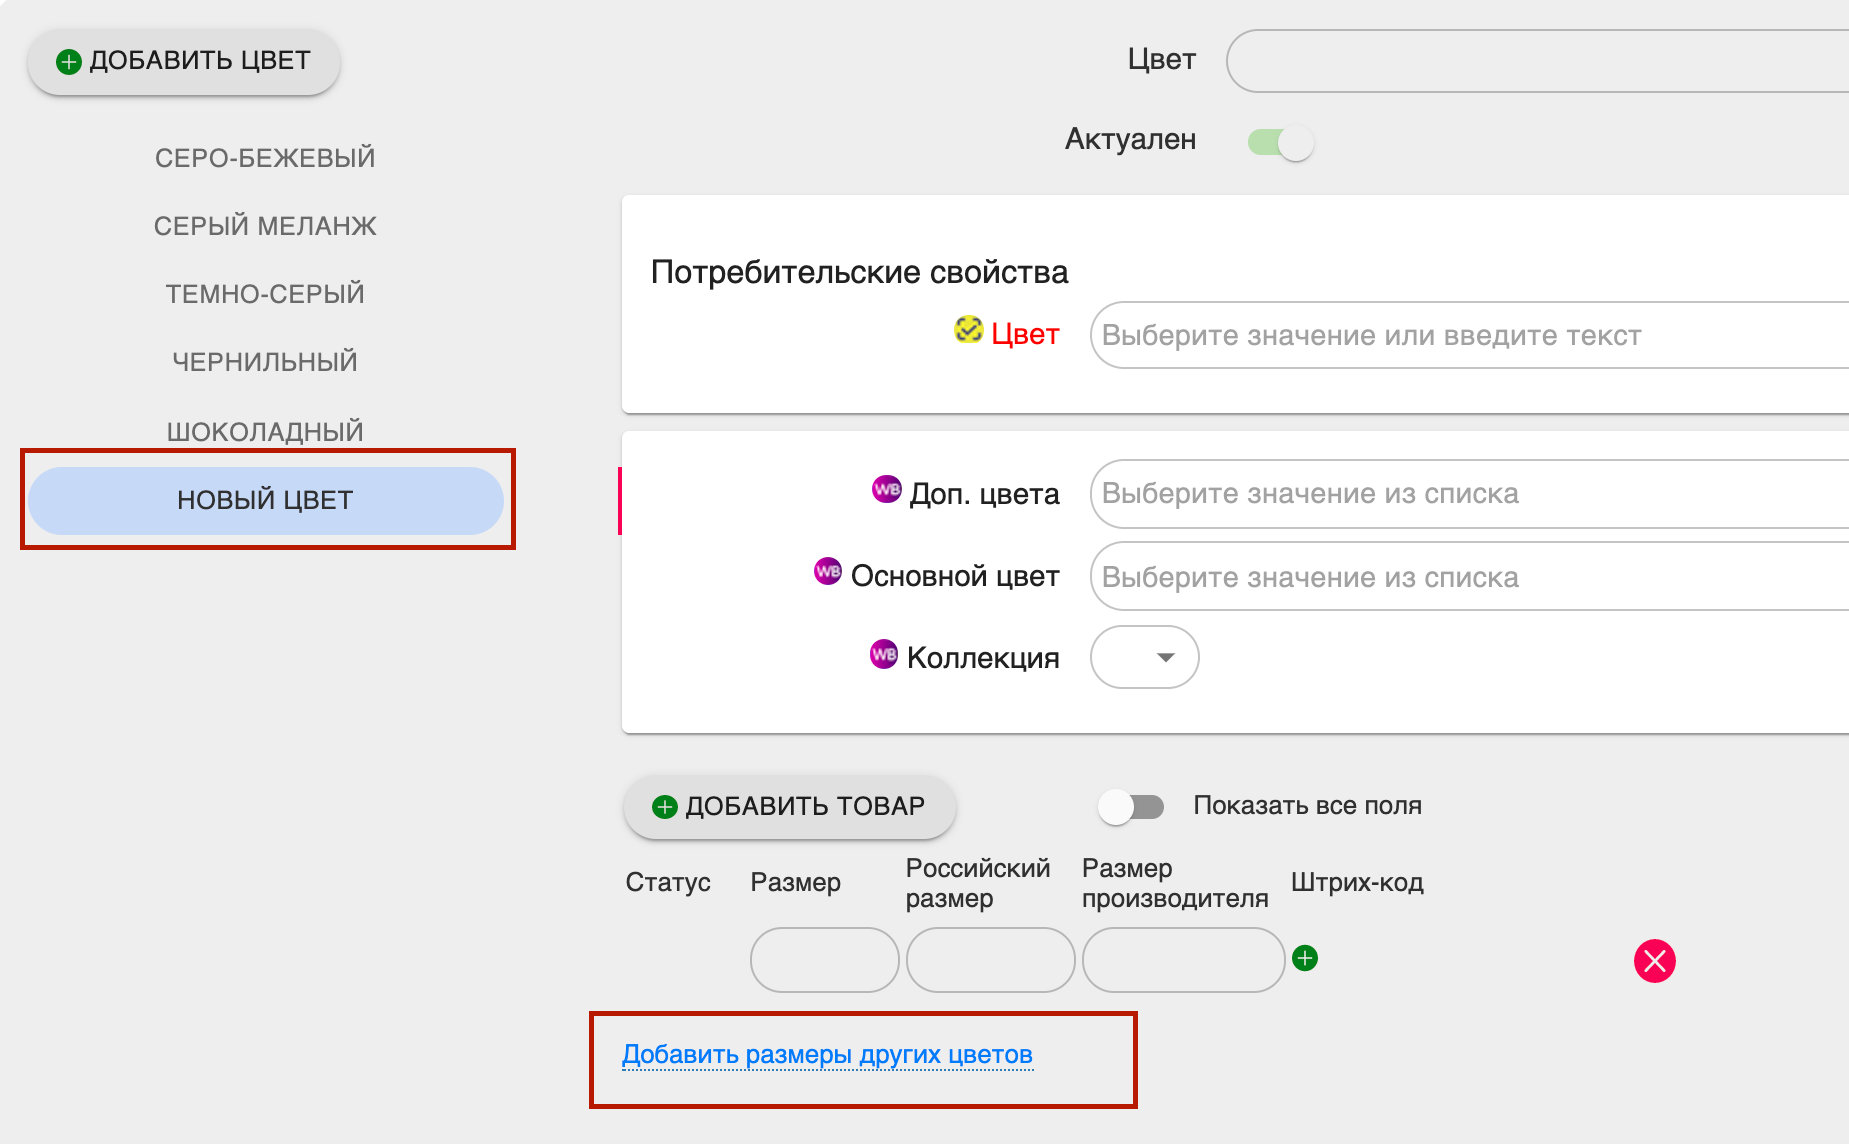Click the WB icon beside Основной цвет

tap(828, 571)
